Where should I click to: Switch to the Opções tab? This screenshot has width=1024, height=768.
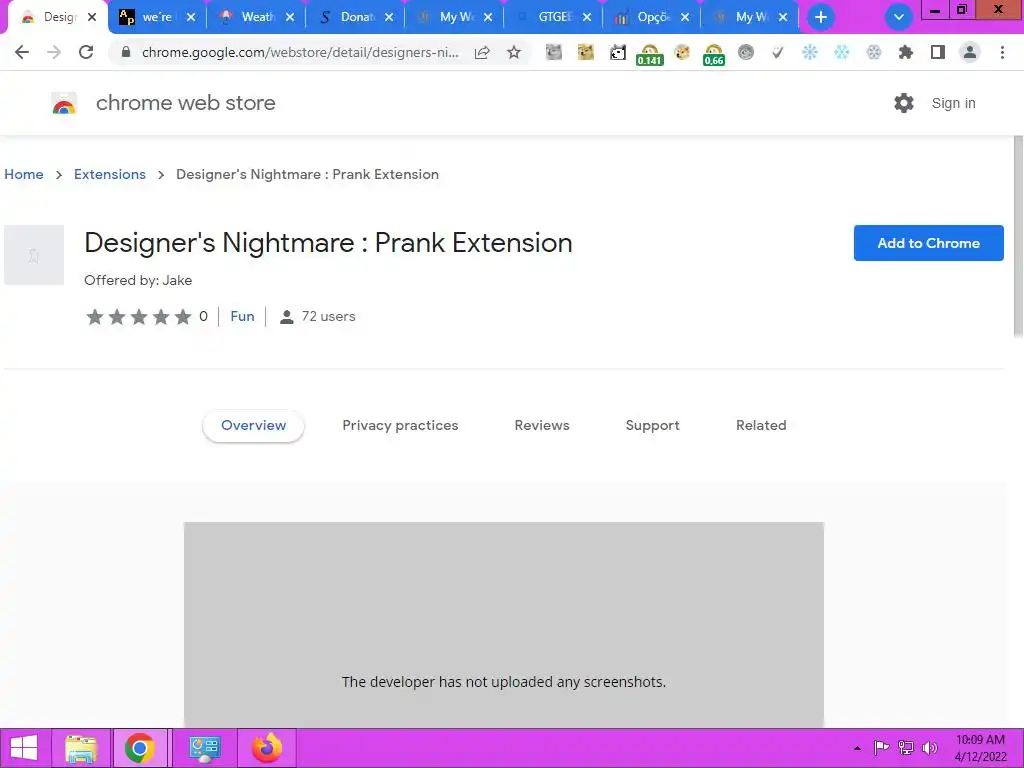tap(654, 17)
